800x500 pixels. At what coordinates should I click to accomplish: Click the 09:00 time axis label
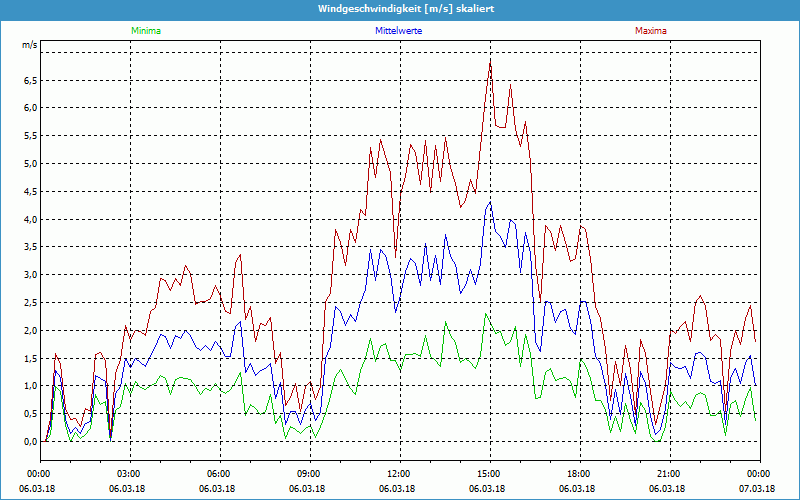click(309, 474)
